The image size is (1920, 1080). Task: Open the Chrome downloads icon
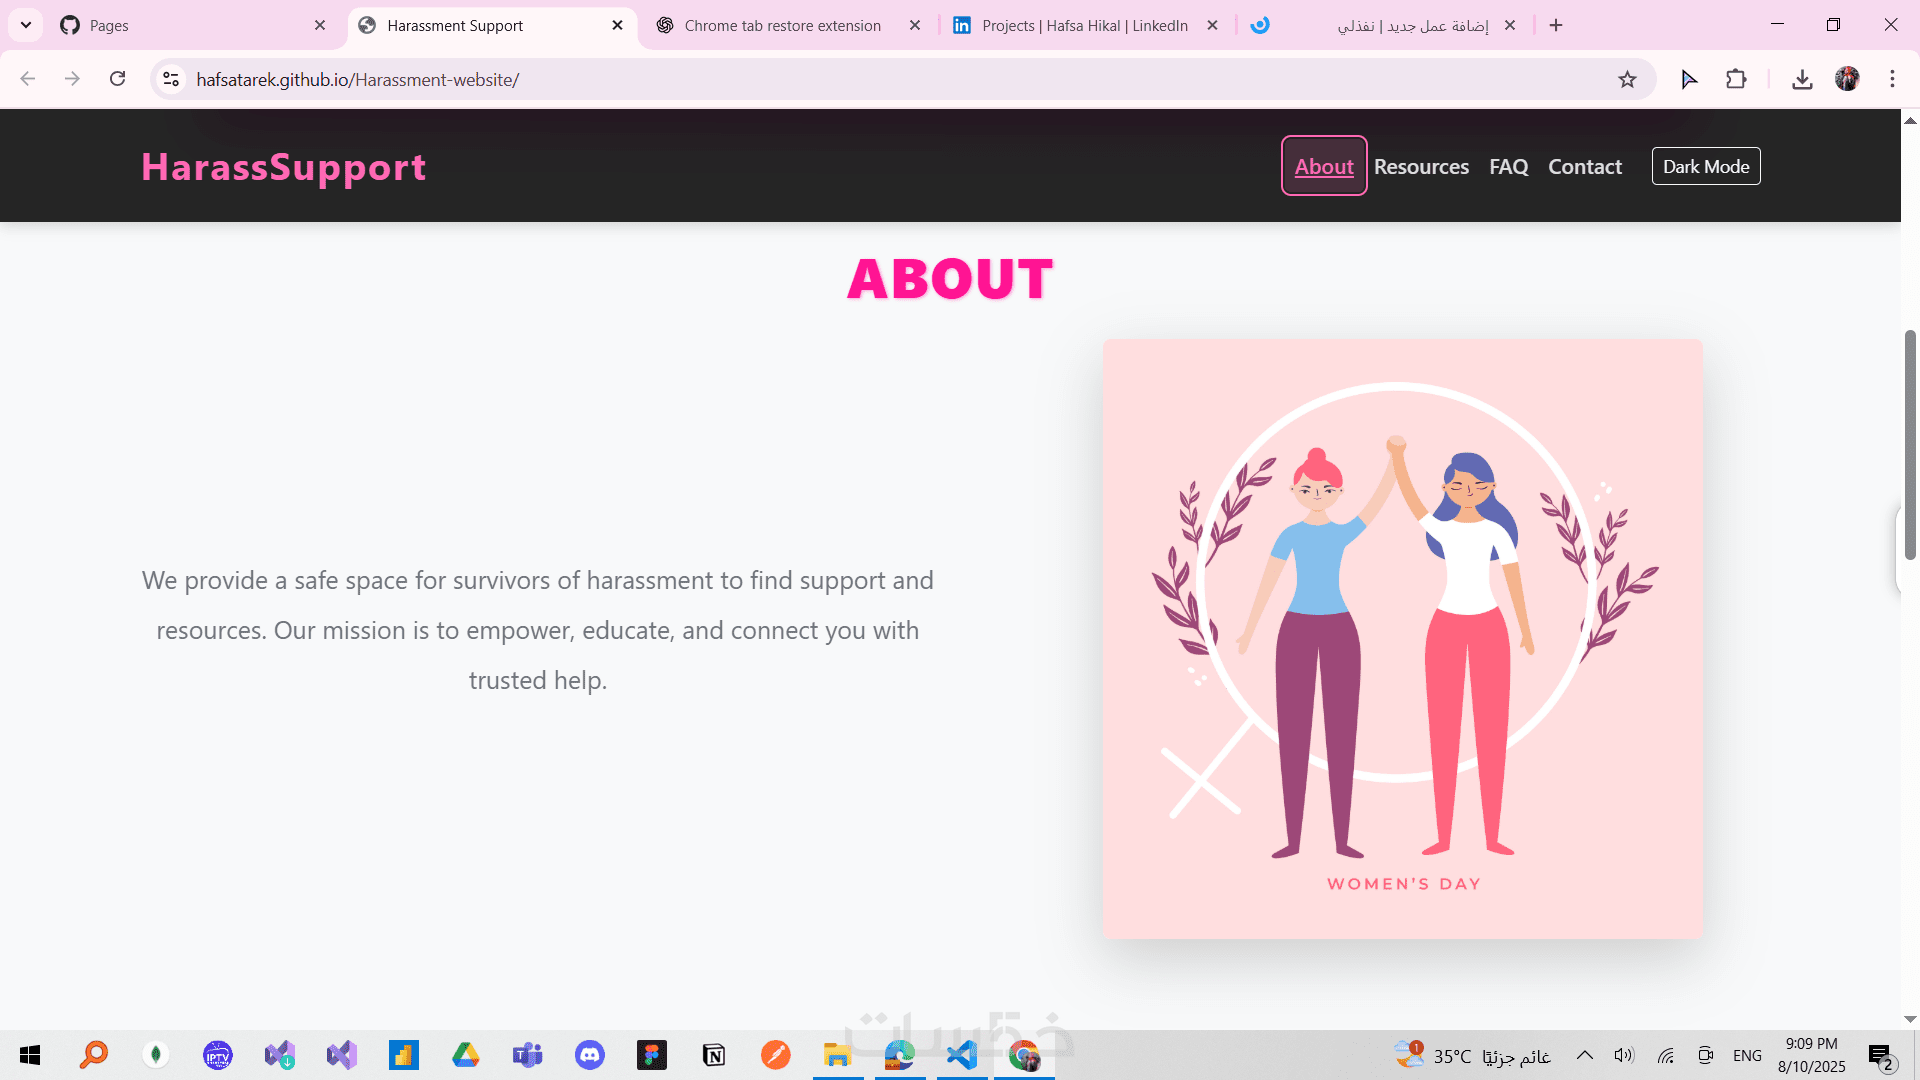[1802, 80]
